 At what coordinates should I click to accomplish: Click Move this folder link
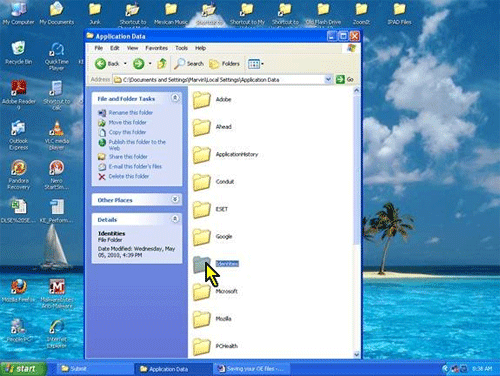point(128,122)
